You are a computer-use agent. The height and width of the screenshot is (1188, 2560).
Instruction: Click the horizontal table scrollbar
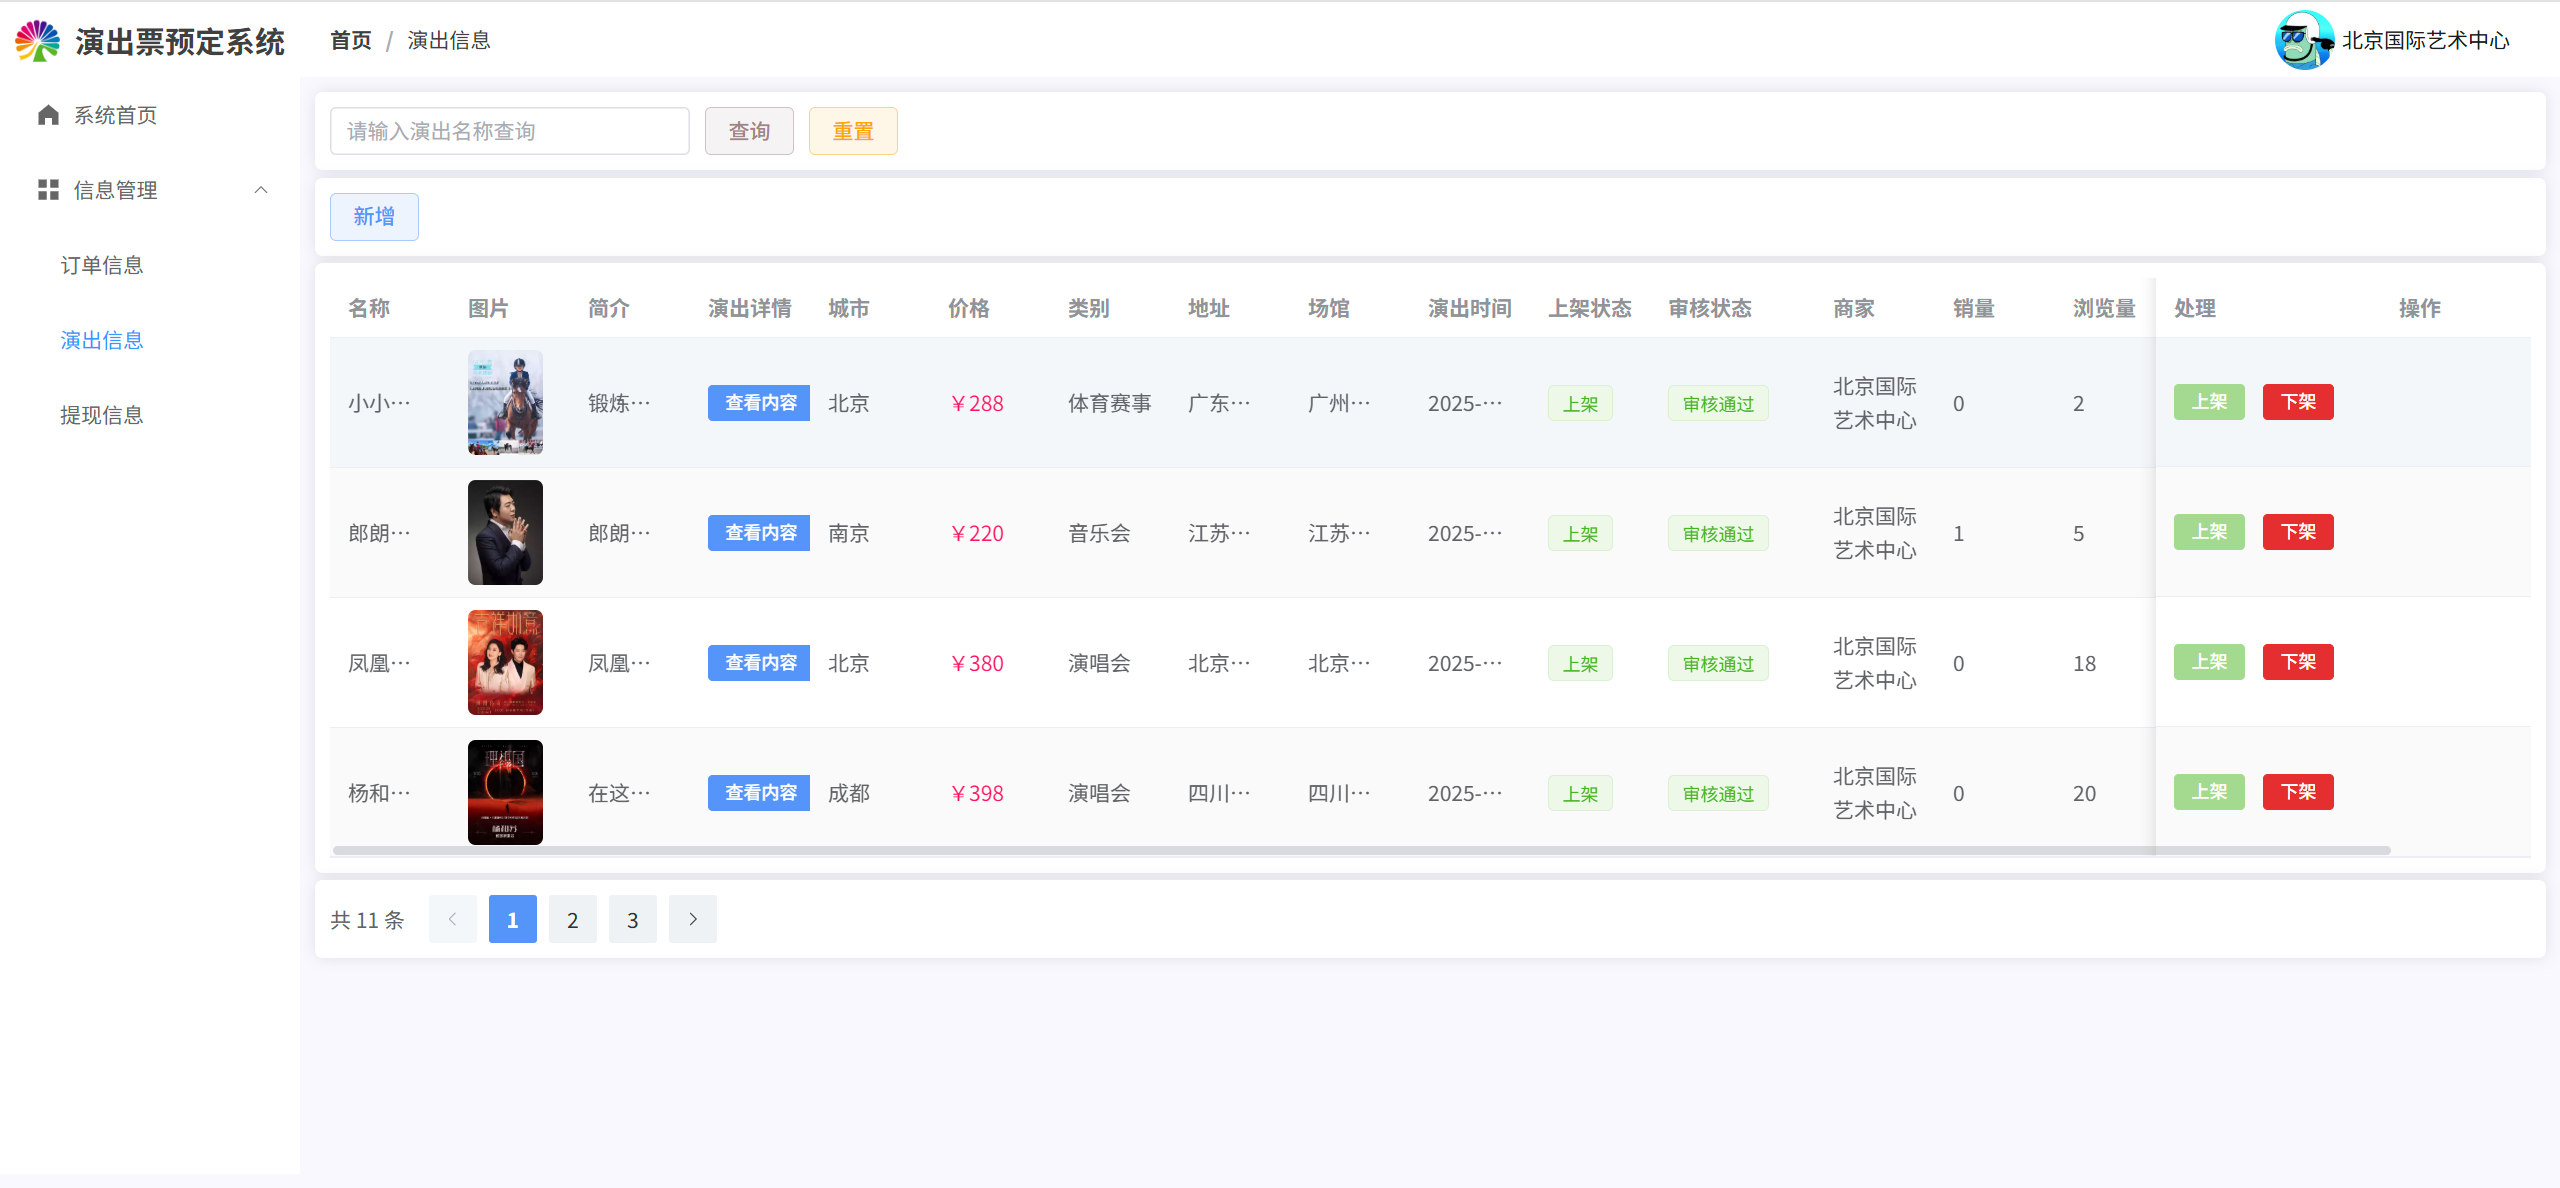pos(1360,850)
